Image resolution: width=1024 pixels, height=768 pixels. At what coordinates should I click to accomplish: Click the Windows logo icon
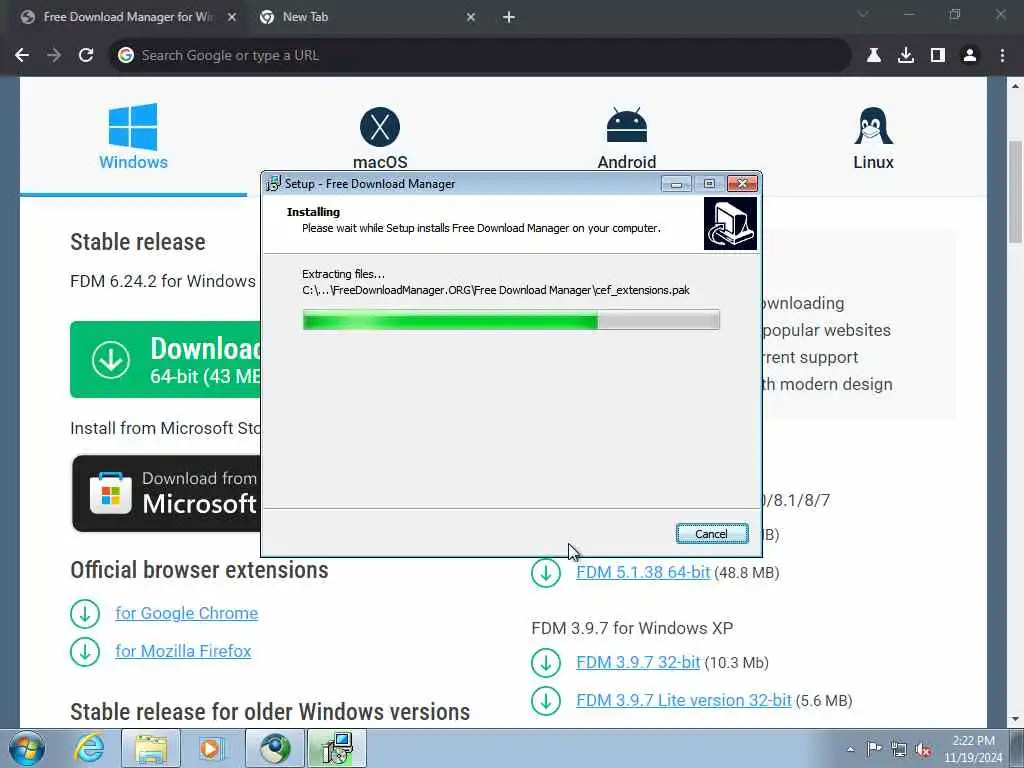[133, 127]
